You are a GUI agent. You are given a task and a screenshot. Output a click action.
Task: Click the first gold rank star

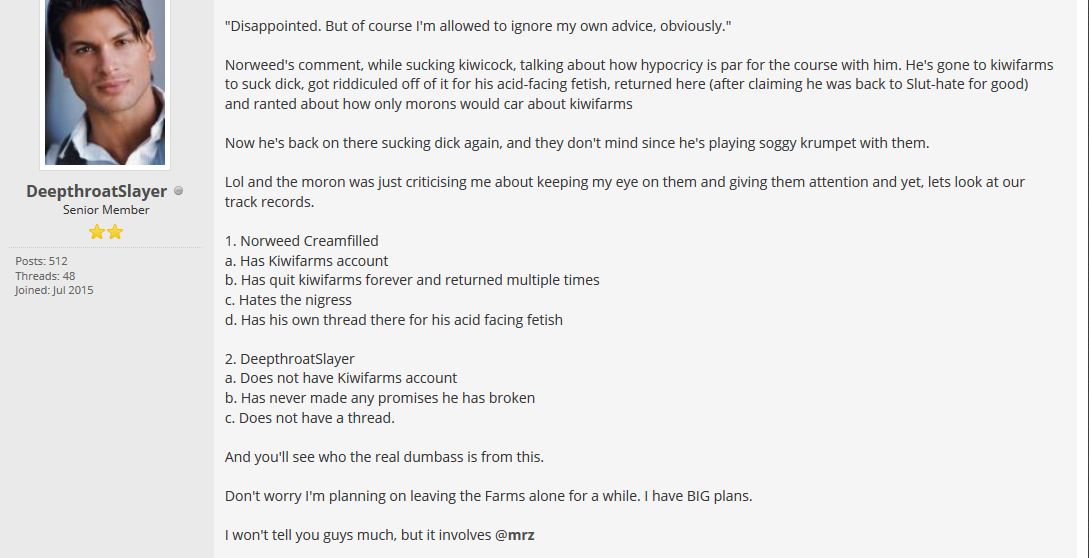pyautogui.click(x=97, y=232)
